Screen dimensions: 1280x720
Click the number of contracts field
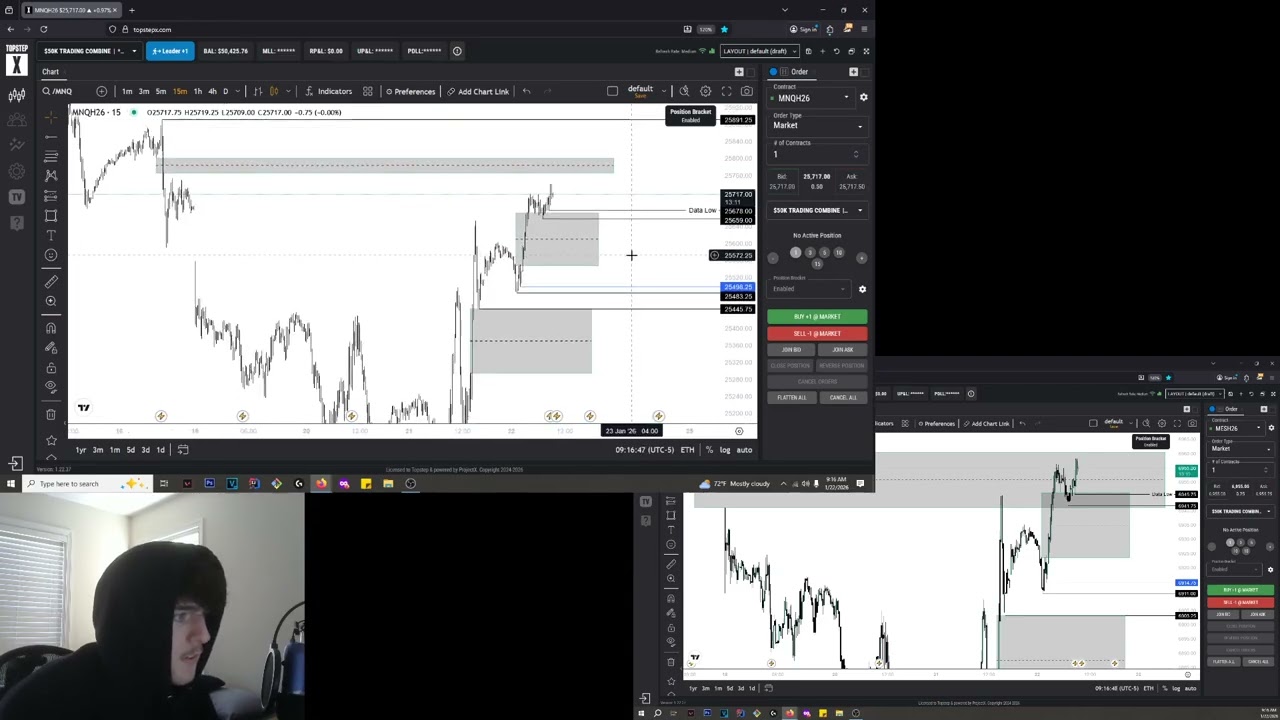point(815,154)
